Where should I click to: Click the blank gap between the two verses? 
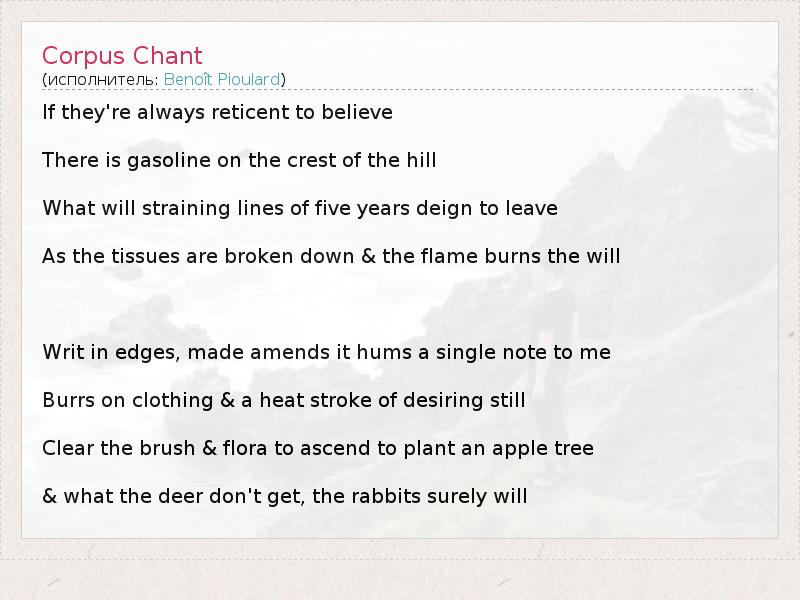click(x=300, y=304)
